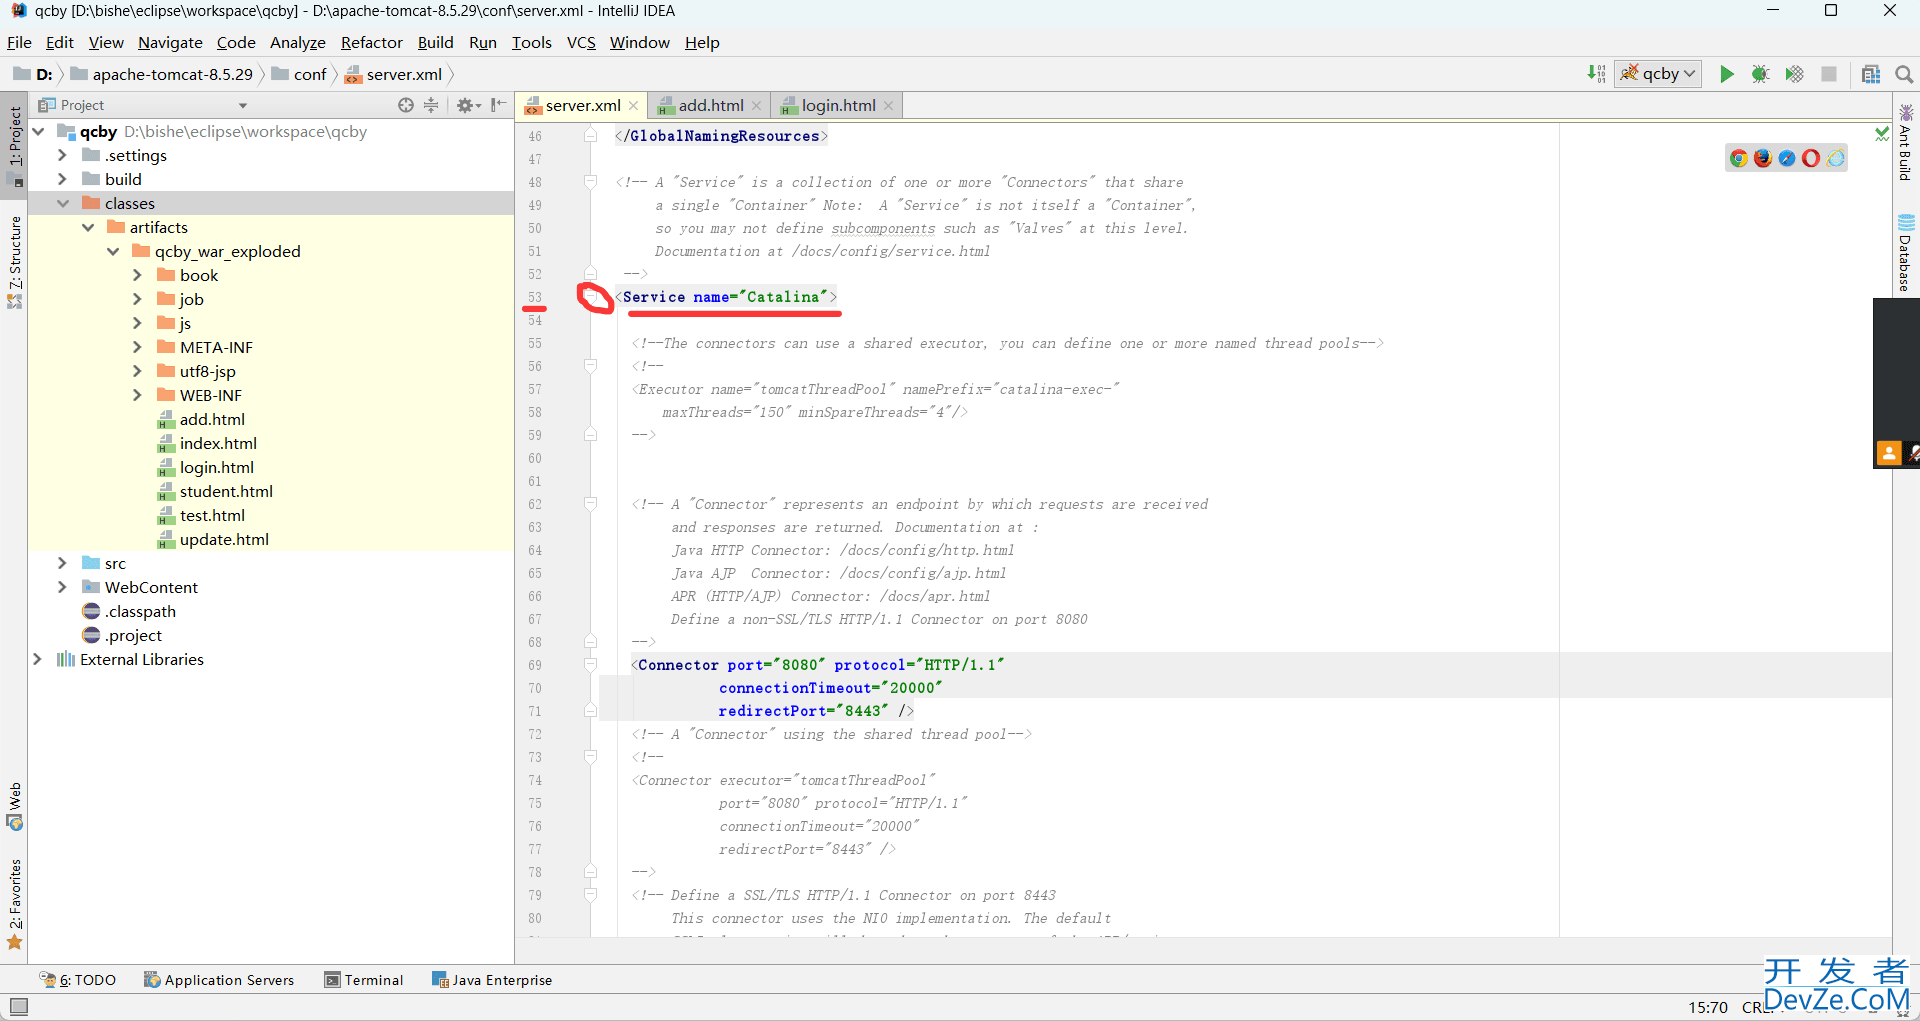The width and height of the screenshot is (1920, 1021).
Task: Click cursor position 15:70 in status bar
Action: click(x=1708, y=1007)
